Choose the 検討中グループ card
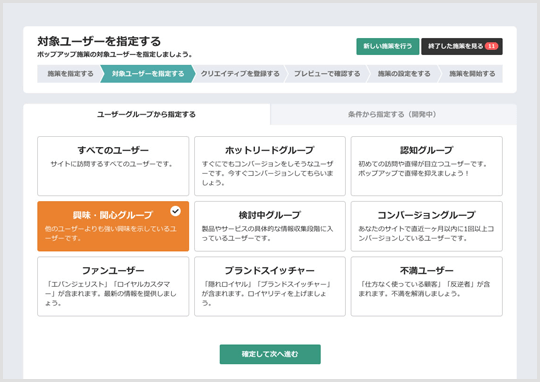This screenshot has width=540, height=382. 270,226
